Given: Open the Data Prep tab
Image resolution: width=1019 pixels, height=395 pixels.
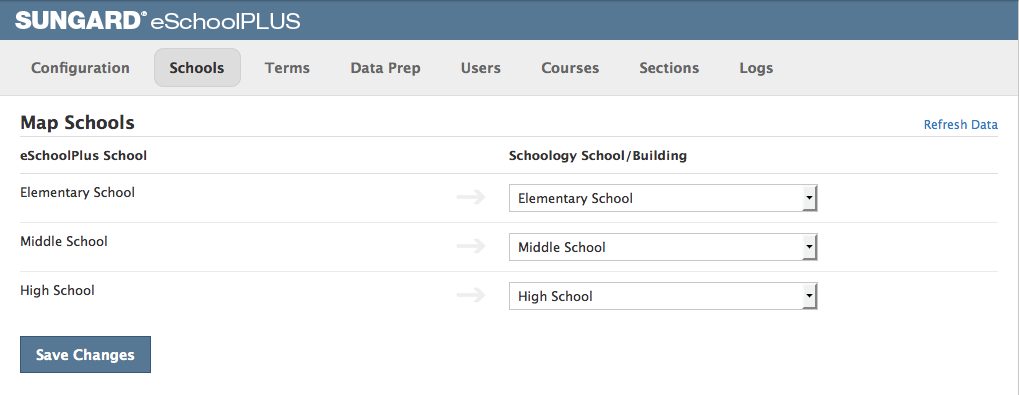Looking at the screenshot, I should 385,68.
